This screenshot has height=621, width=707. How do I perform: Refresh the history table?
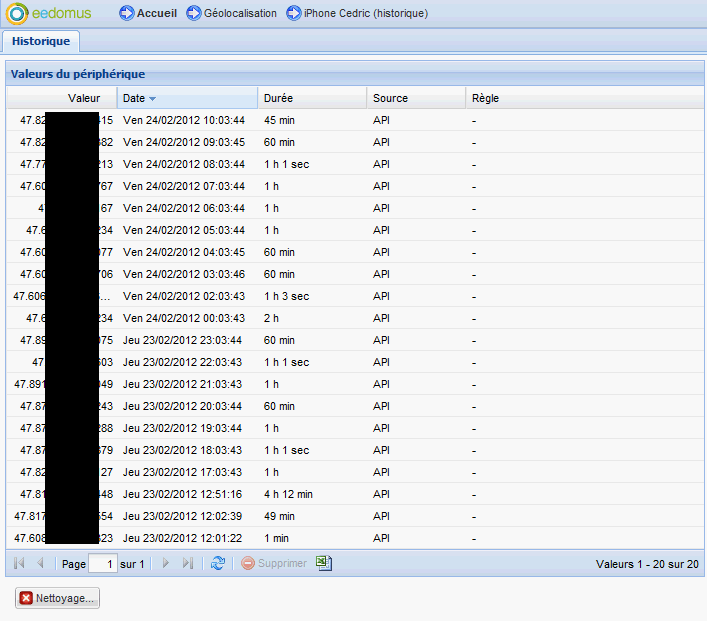(x=218, y=563)
